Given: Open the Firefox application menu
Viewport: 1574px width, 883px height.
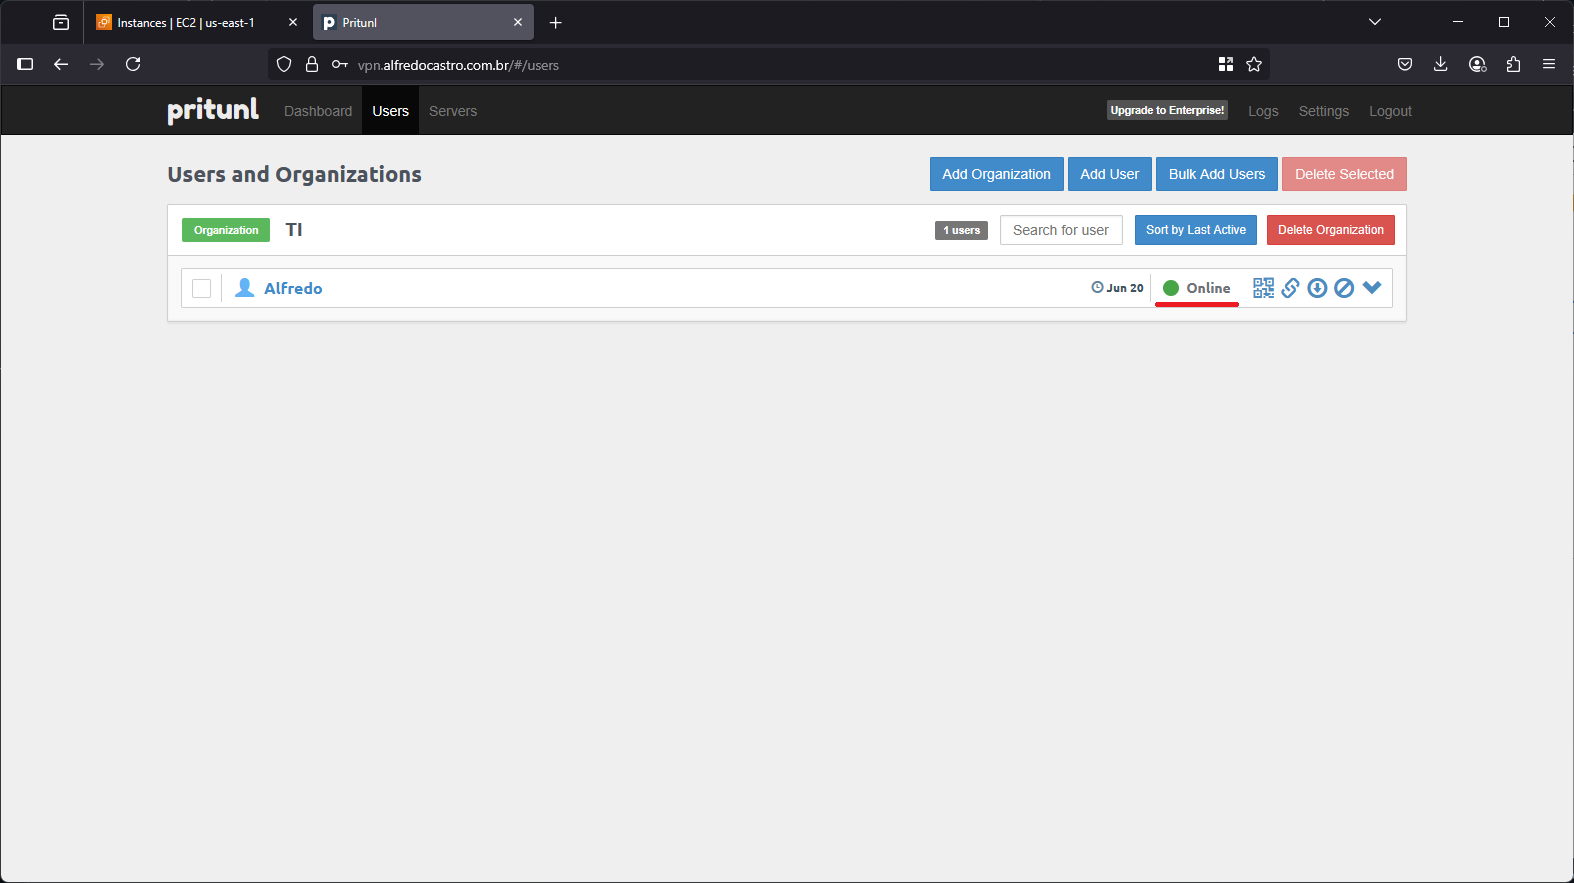Looking at the screenshot, I should 1549,64.
